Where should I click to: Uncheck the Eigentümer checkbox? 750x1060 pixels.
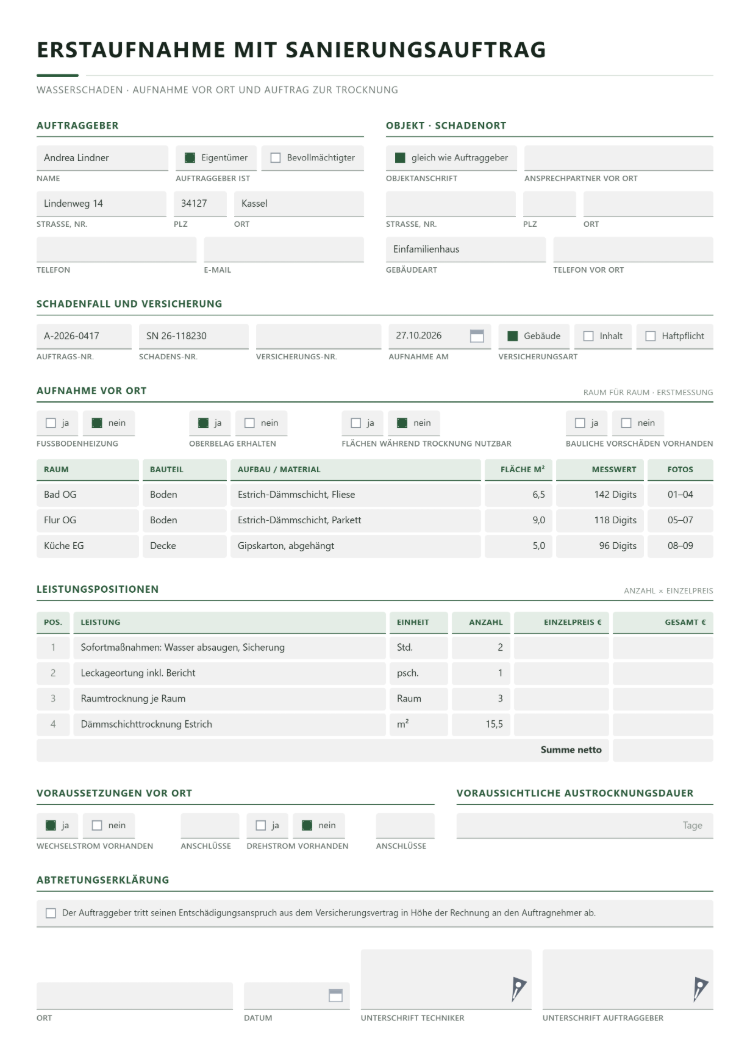190,158
